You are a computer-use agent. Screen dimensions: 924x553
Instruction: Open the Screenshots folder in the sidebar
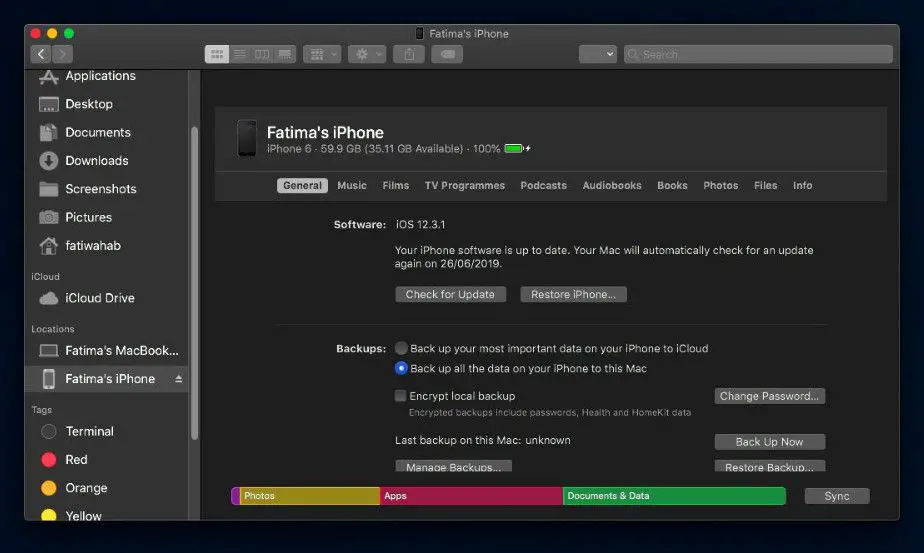[x=107, y=189]
